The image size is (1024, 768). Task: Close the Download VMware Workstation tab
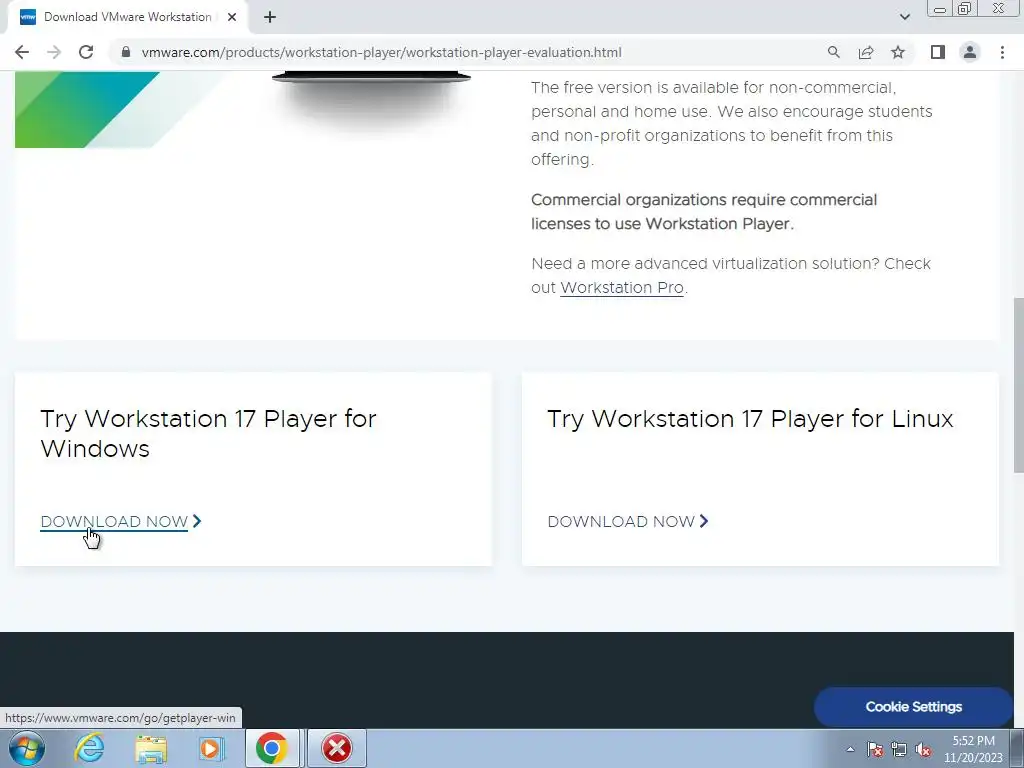pyautogui.click(x=232, y=17)
